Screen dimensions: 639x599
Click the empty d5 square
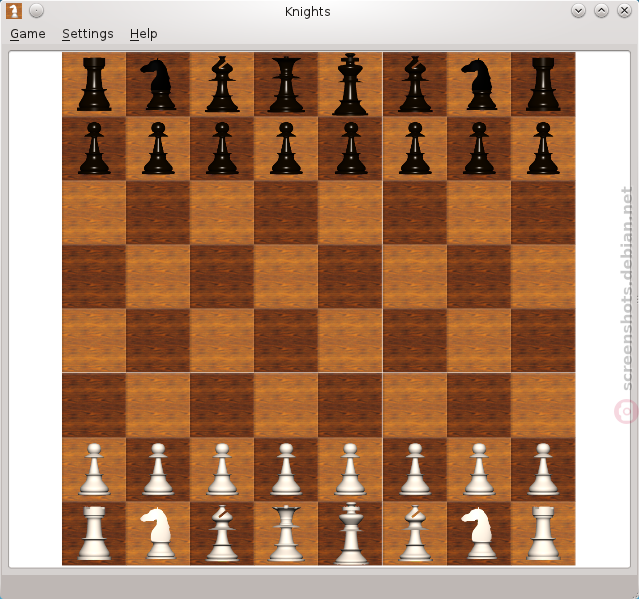click(x=286, y=277)
